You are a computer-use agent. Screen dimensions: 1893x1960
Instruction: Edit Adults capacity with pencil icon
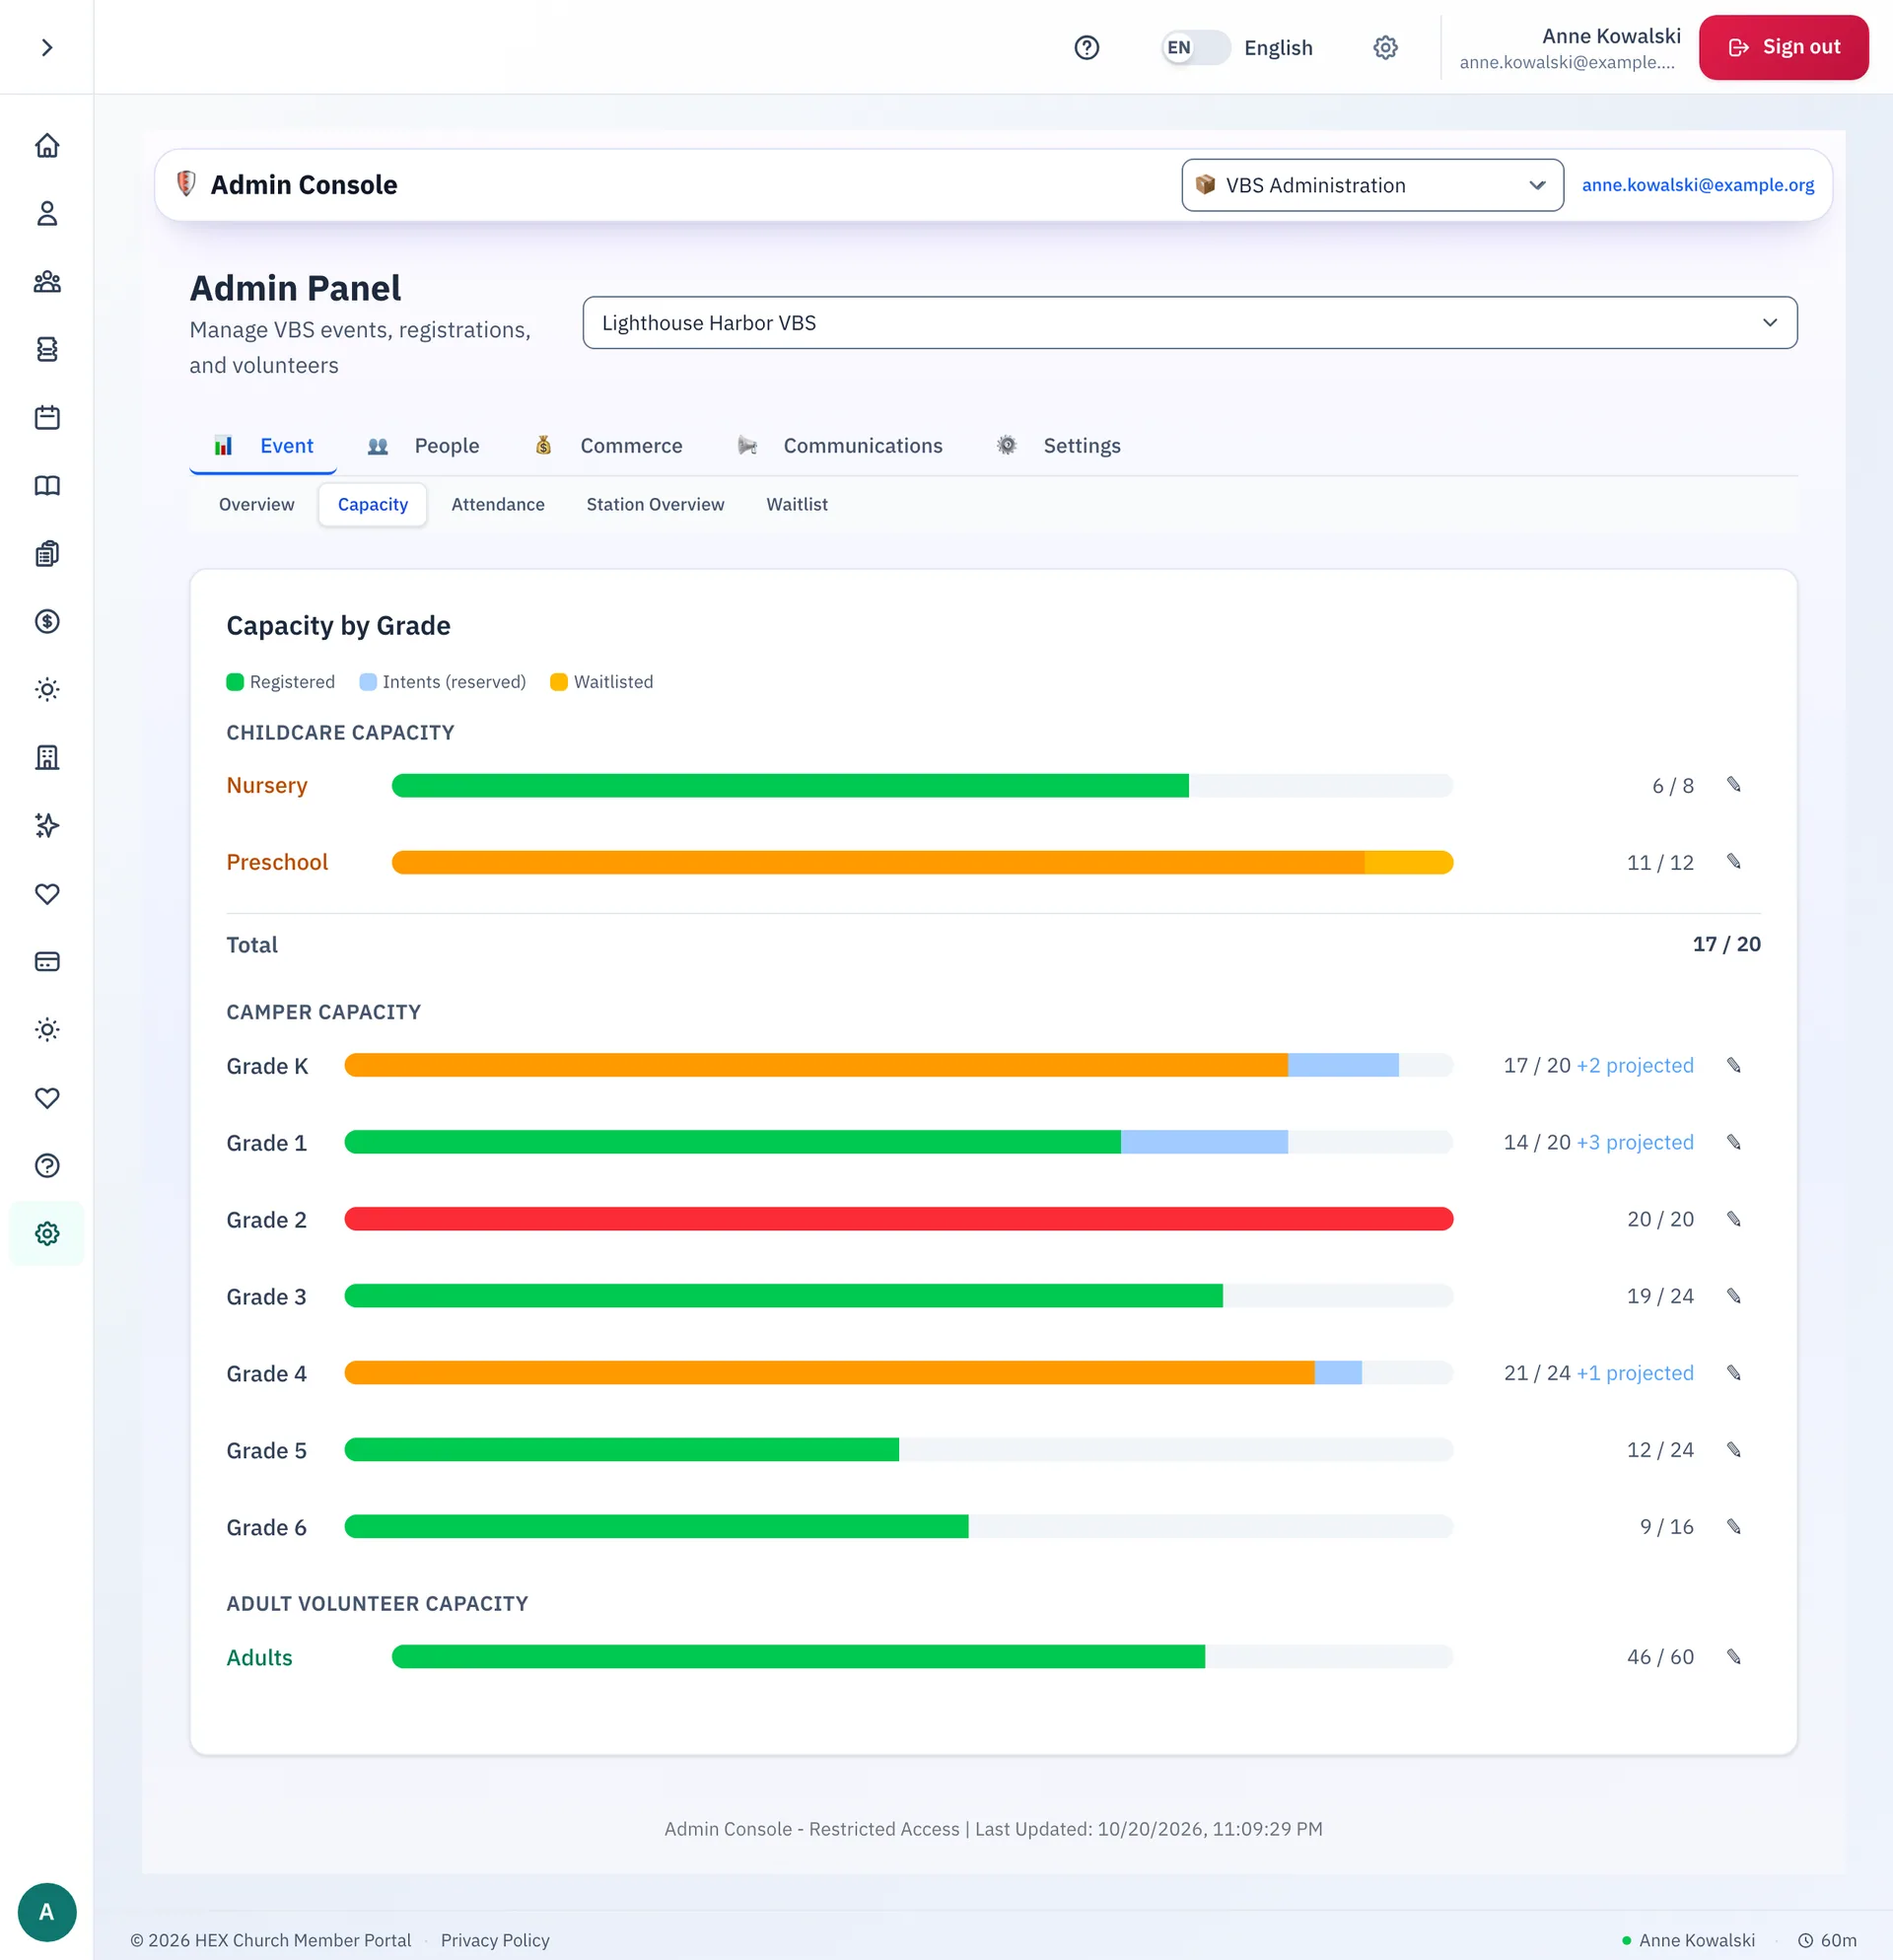coord(1734,1657)
